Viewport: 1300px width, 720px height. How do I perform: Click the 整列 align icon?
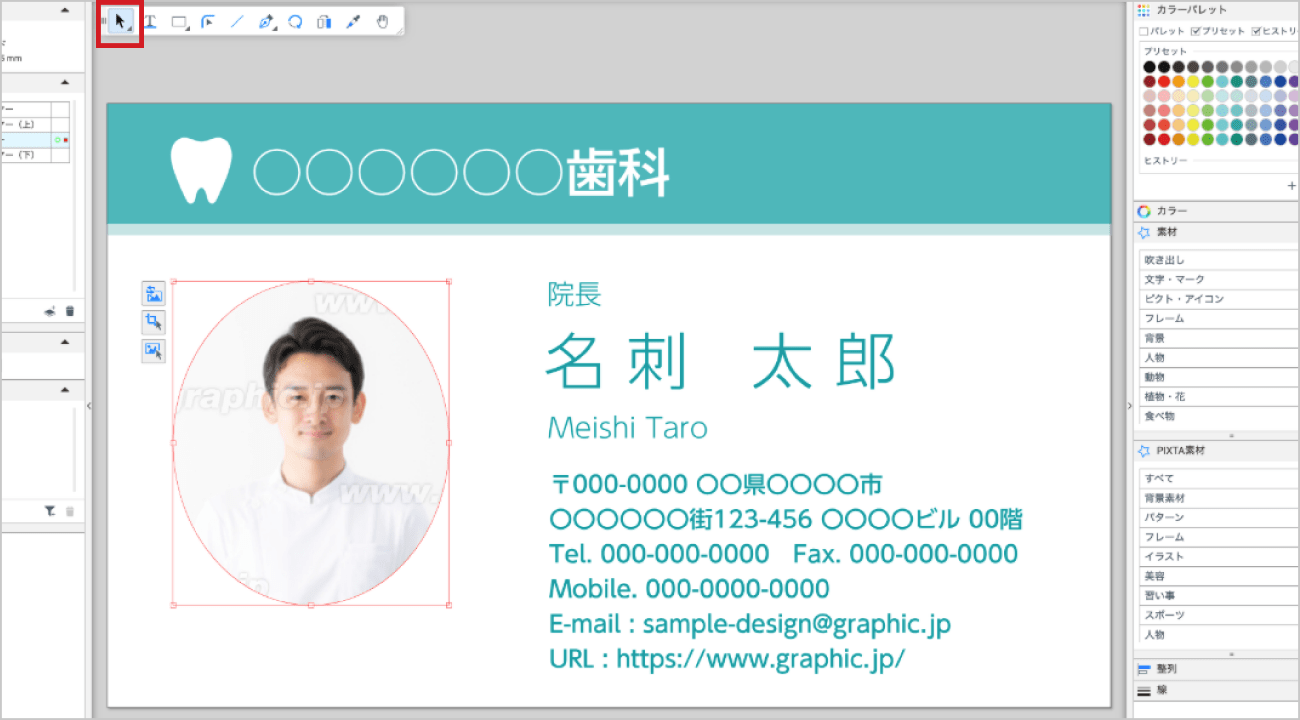(x=1144, y=669)
